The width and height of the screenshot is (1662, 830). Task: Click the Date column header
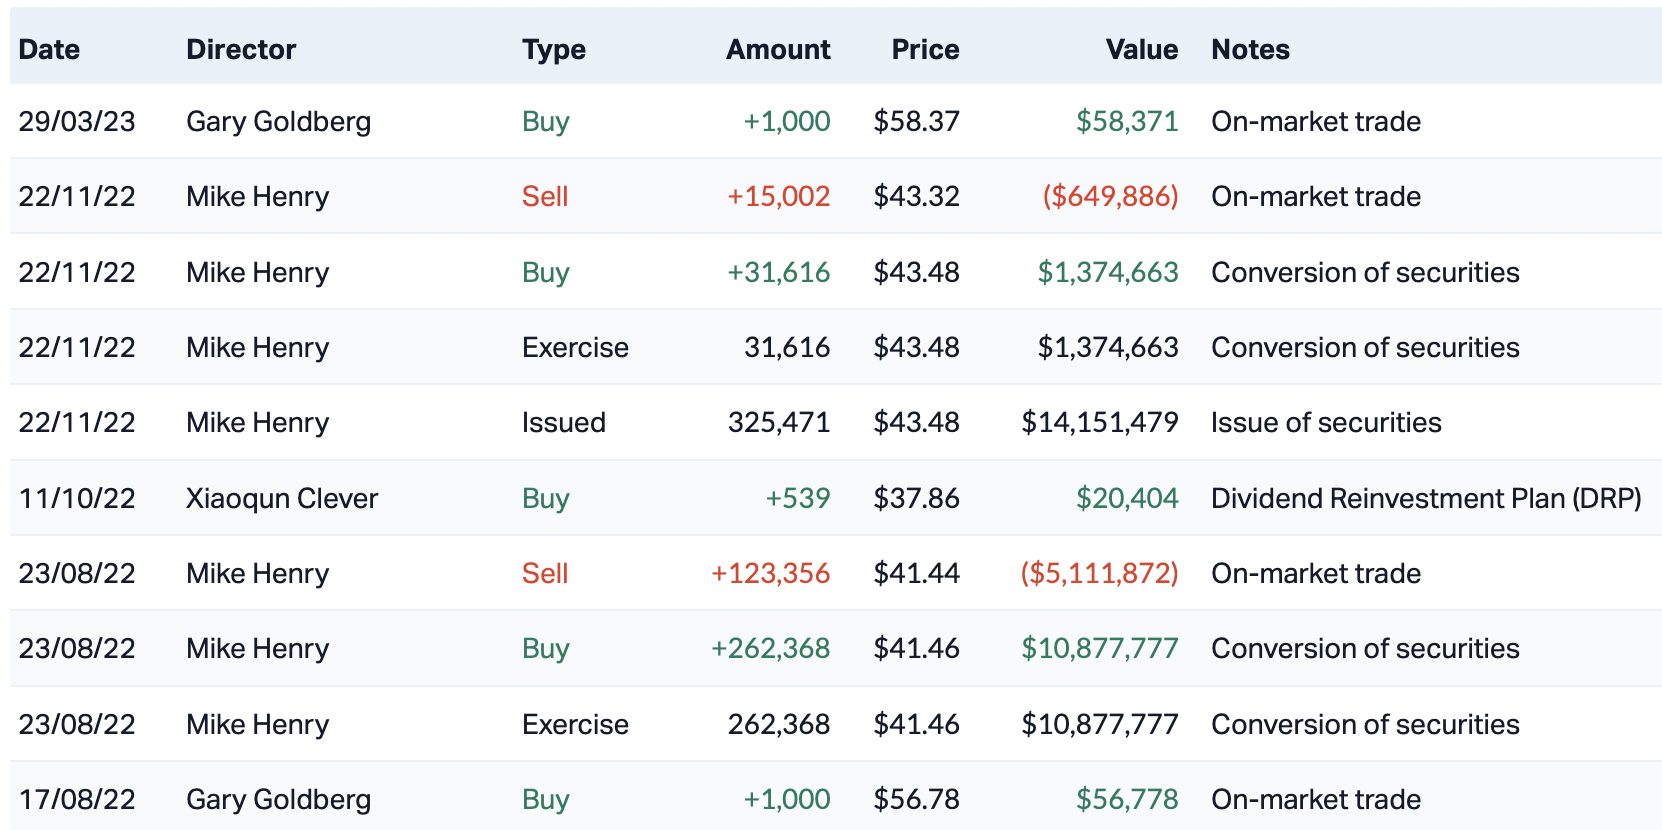pos(49,49)
